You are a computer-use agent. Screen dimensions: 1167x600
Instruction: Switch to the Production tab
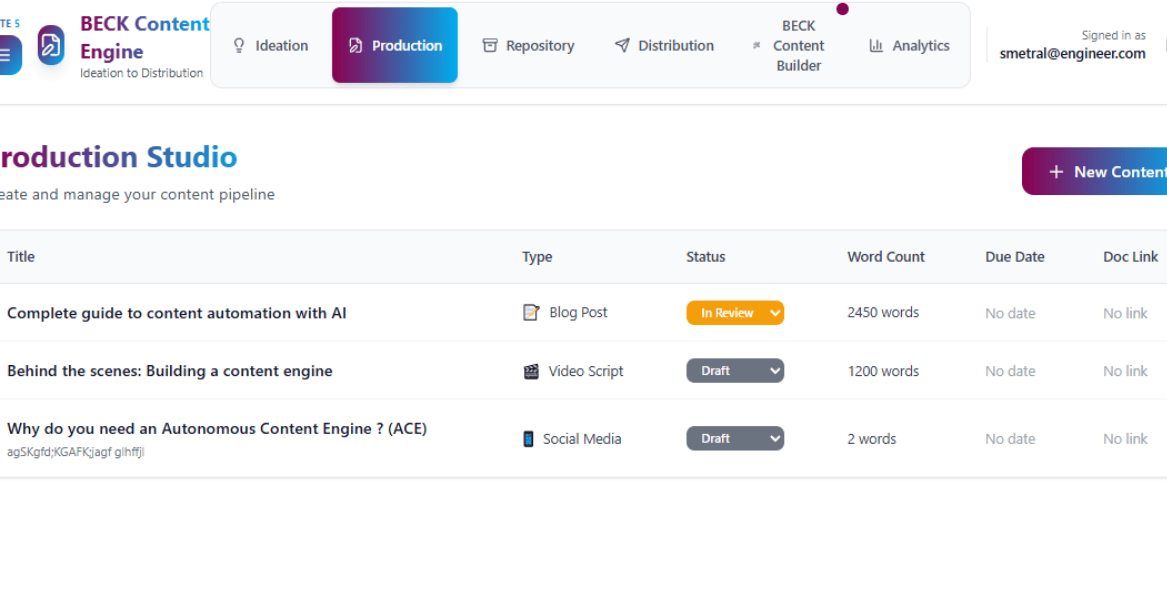coord(395,46)
